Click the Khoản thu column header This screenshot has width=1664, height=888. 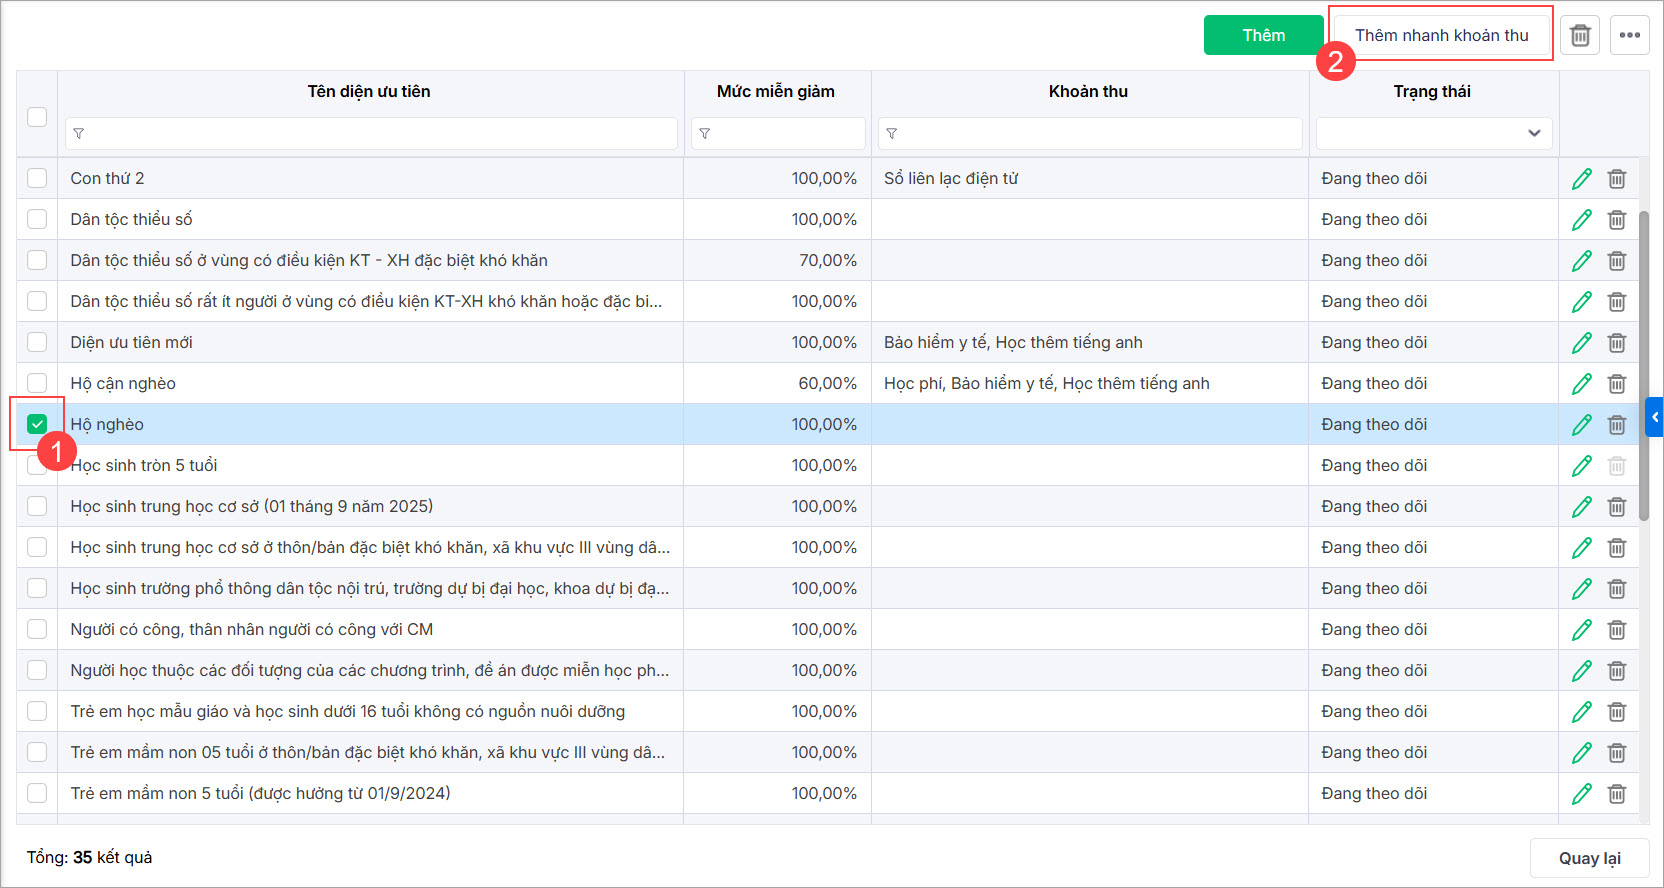tap(1088, 92)
